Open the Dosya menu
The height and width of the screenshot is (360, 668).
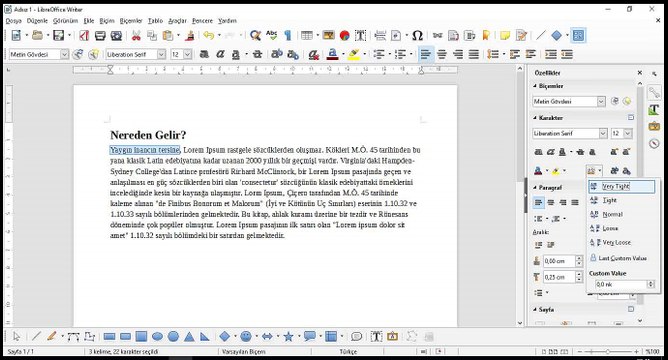click(x=14, y=20)
